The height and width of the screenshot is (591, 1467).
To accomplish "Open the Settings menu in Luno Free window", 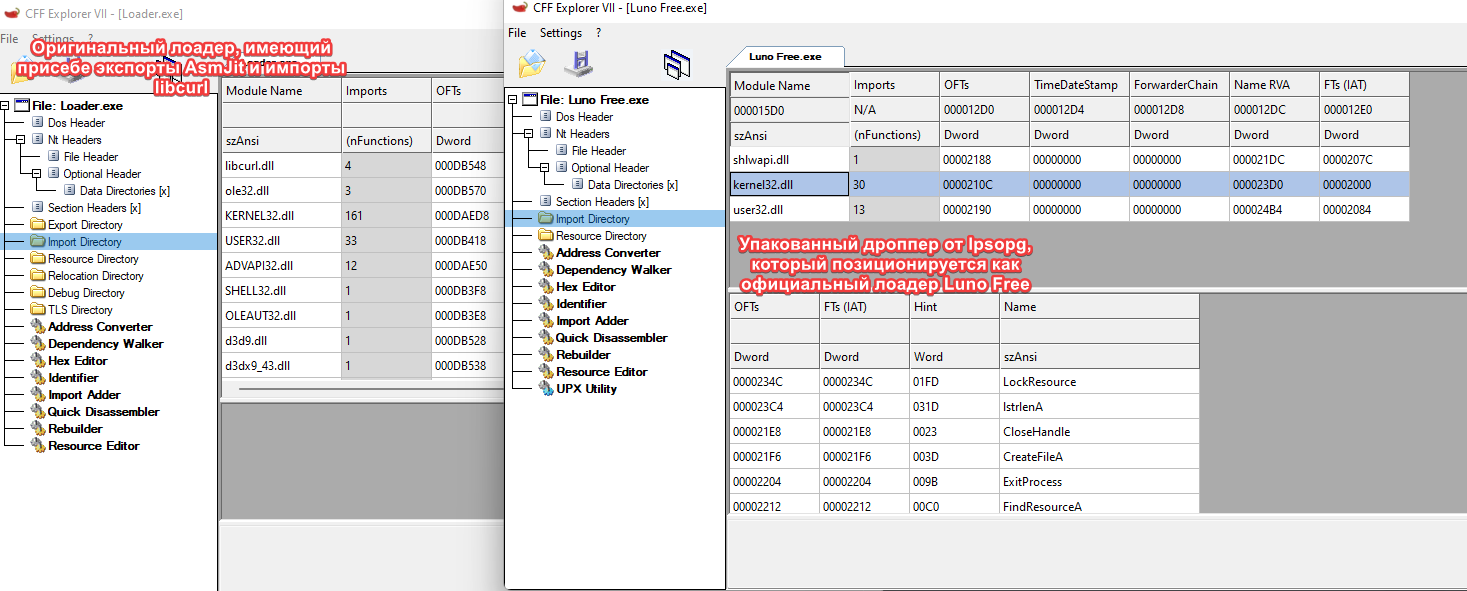I will coord(560,33).
